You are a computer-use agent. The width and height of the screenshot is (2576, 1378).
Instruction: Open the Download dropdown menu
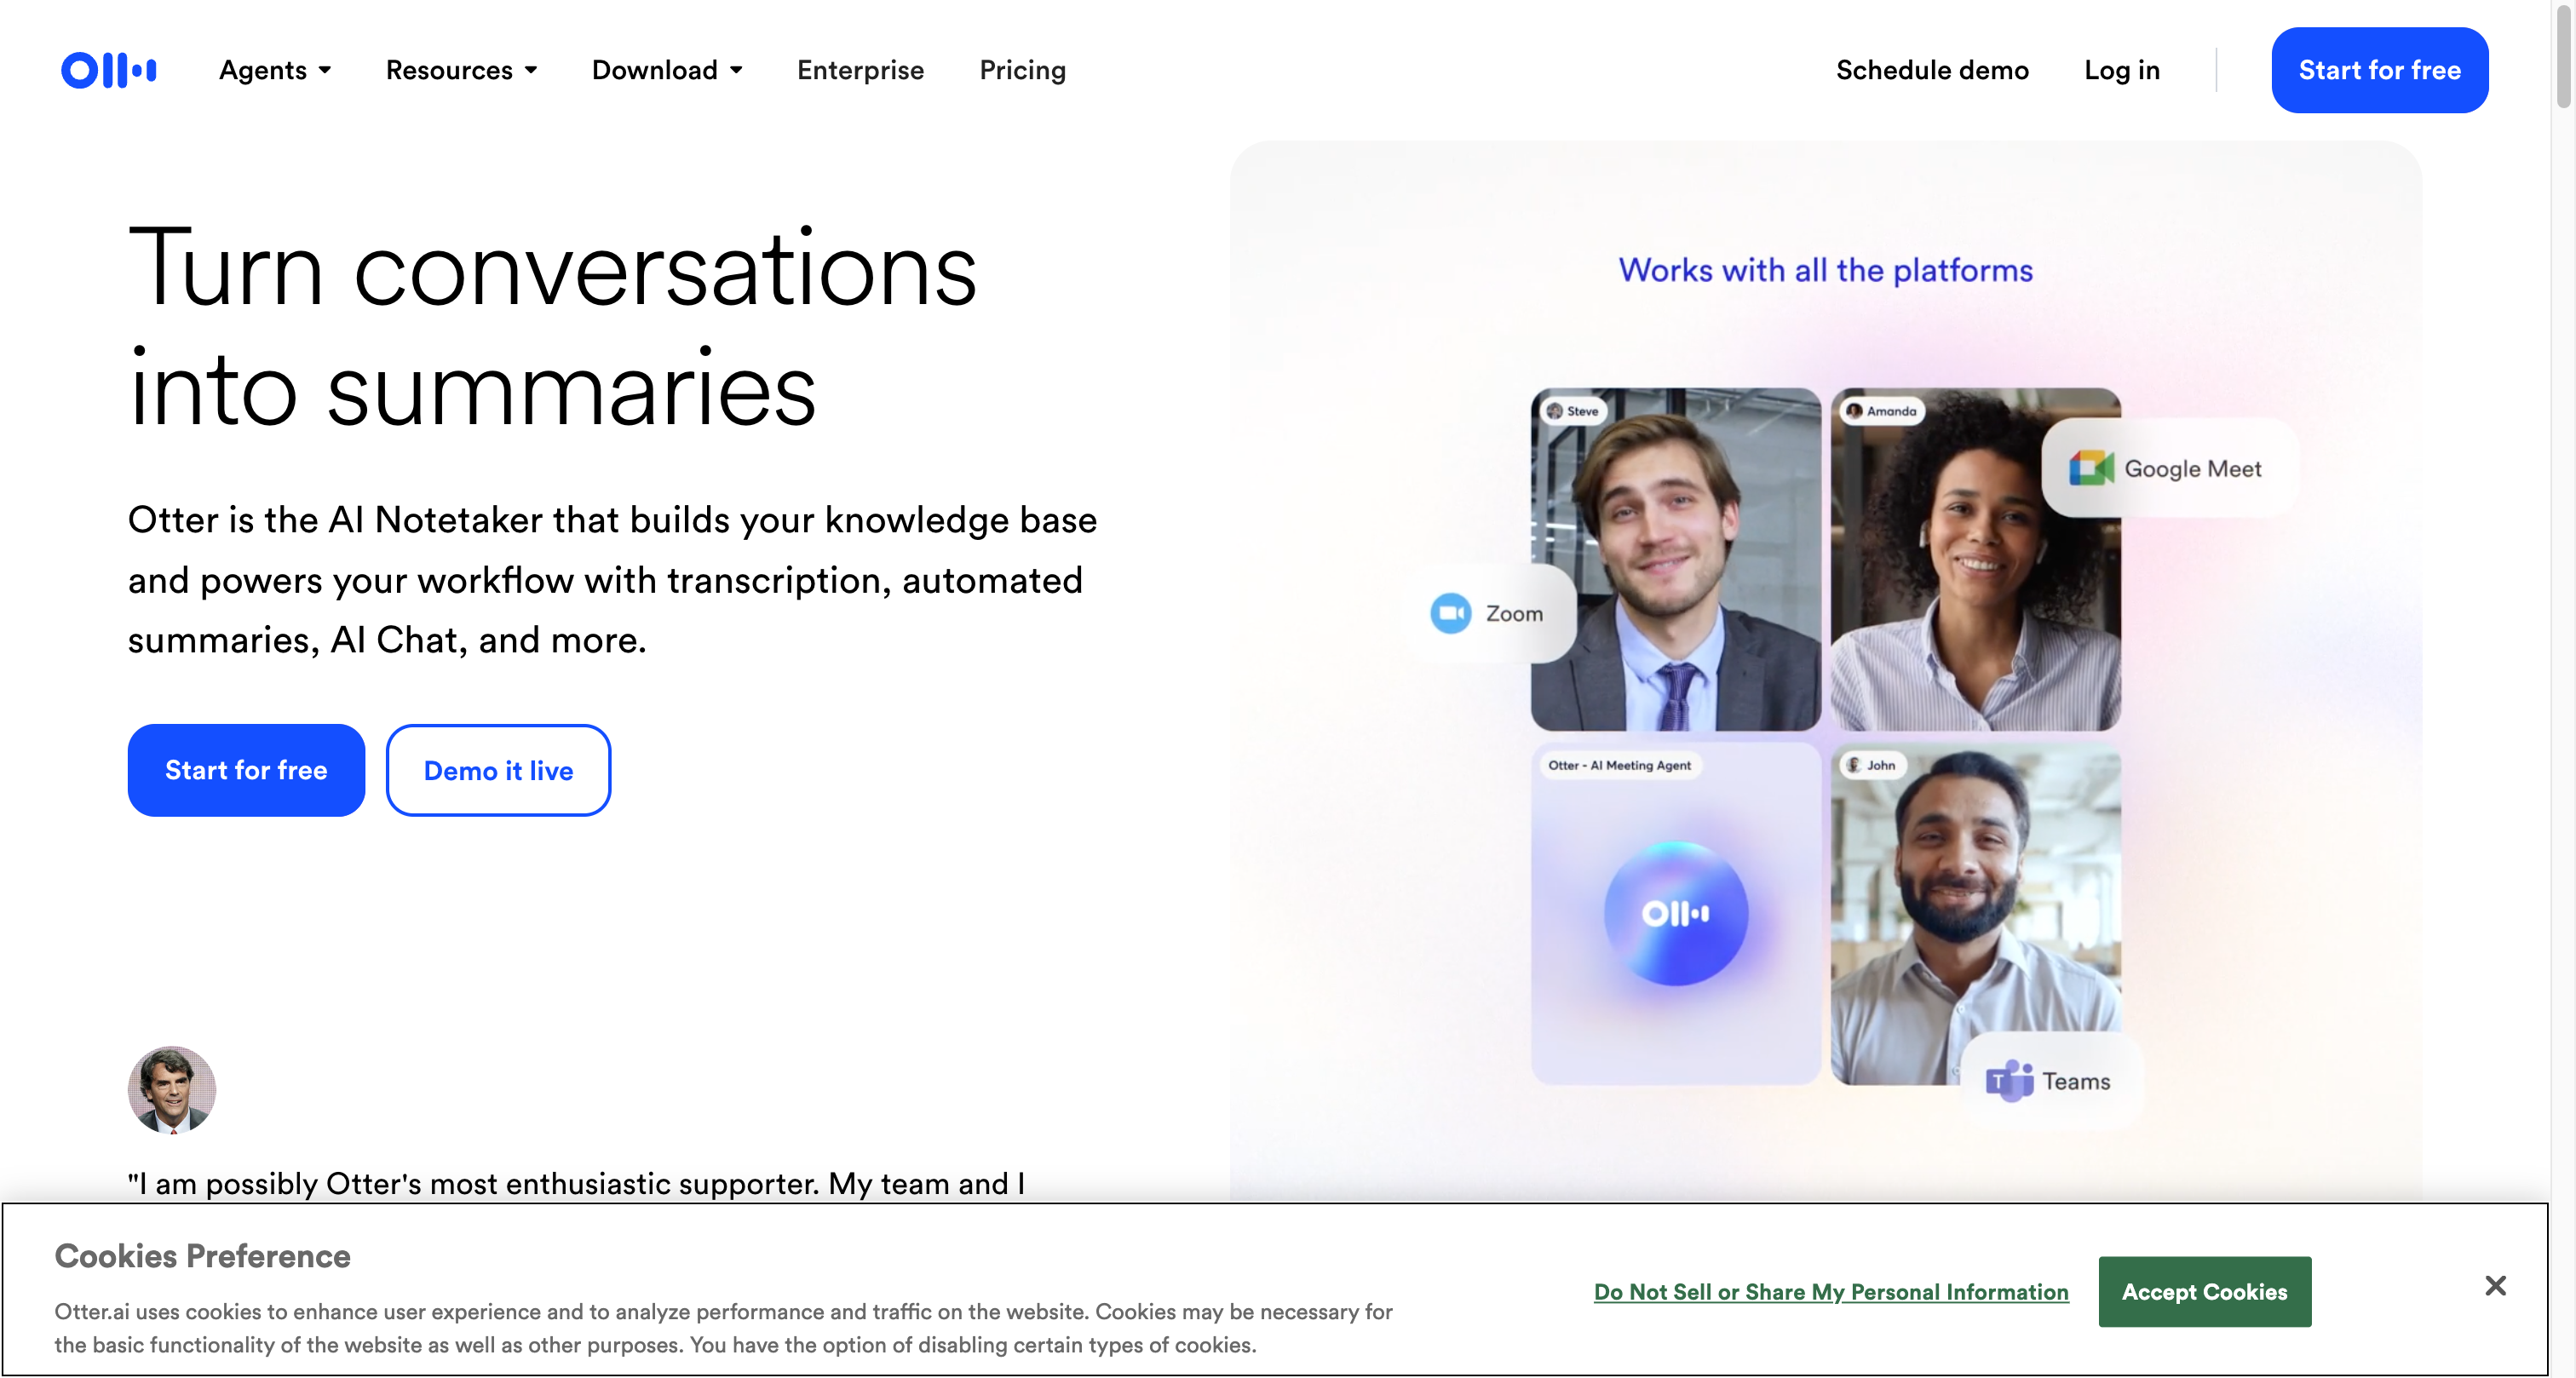667,70
